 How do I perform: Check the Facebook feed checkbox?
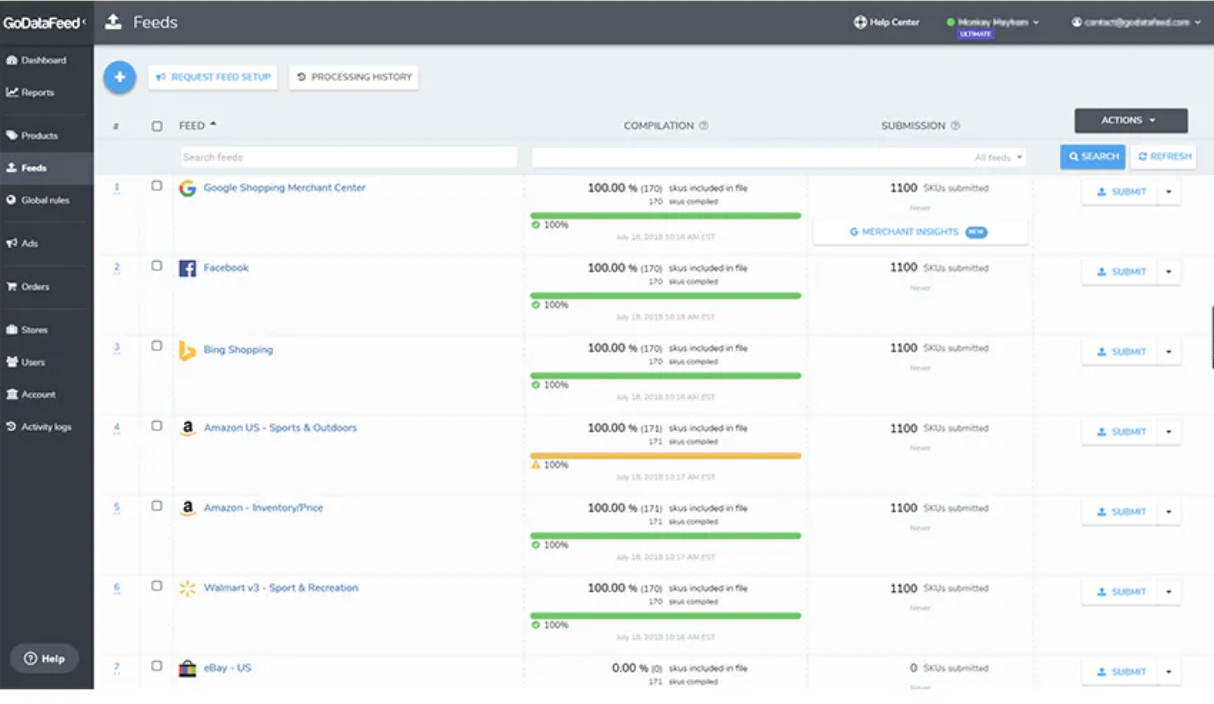point(157,266)
